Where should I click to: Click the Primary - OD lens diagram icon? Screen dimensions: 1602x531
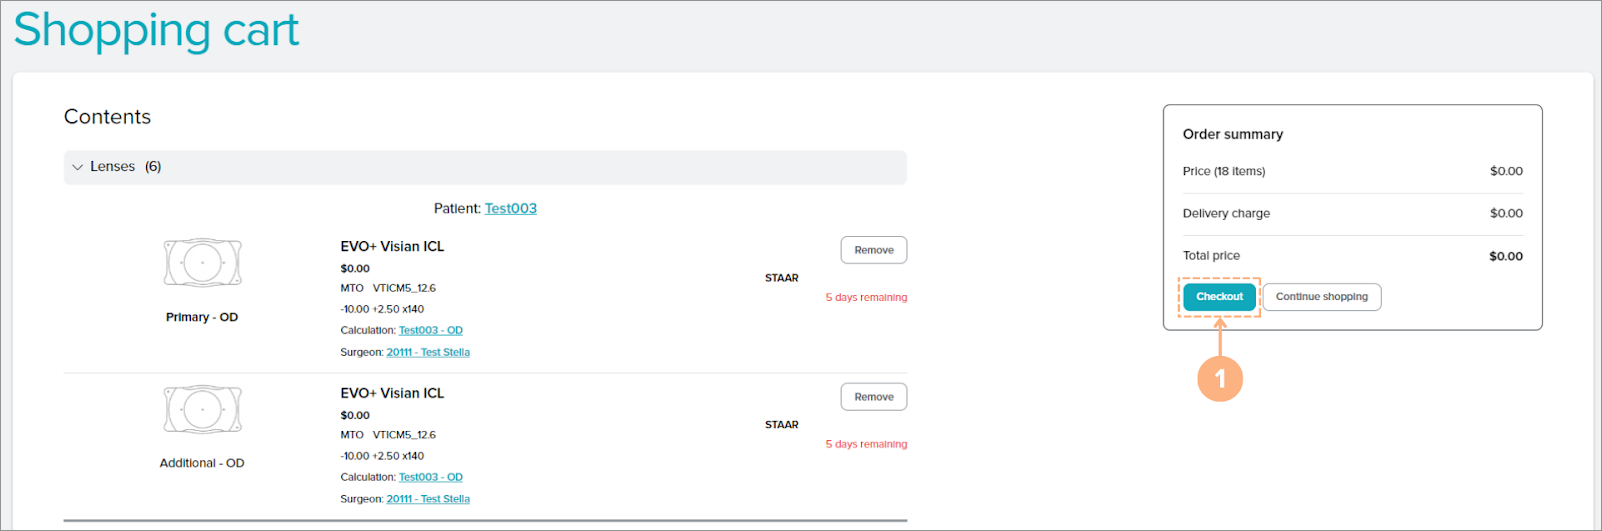pos(203,263)
